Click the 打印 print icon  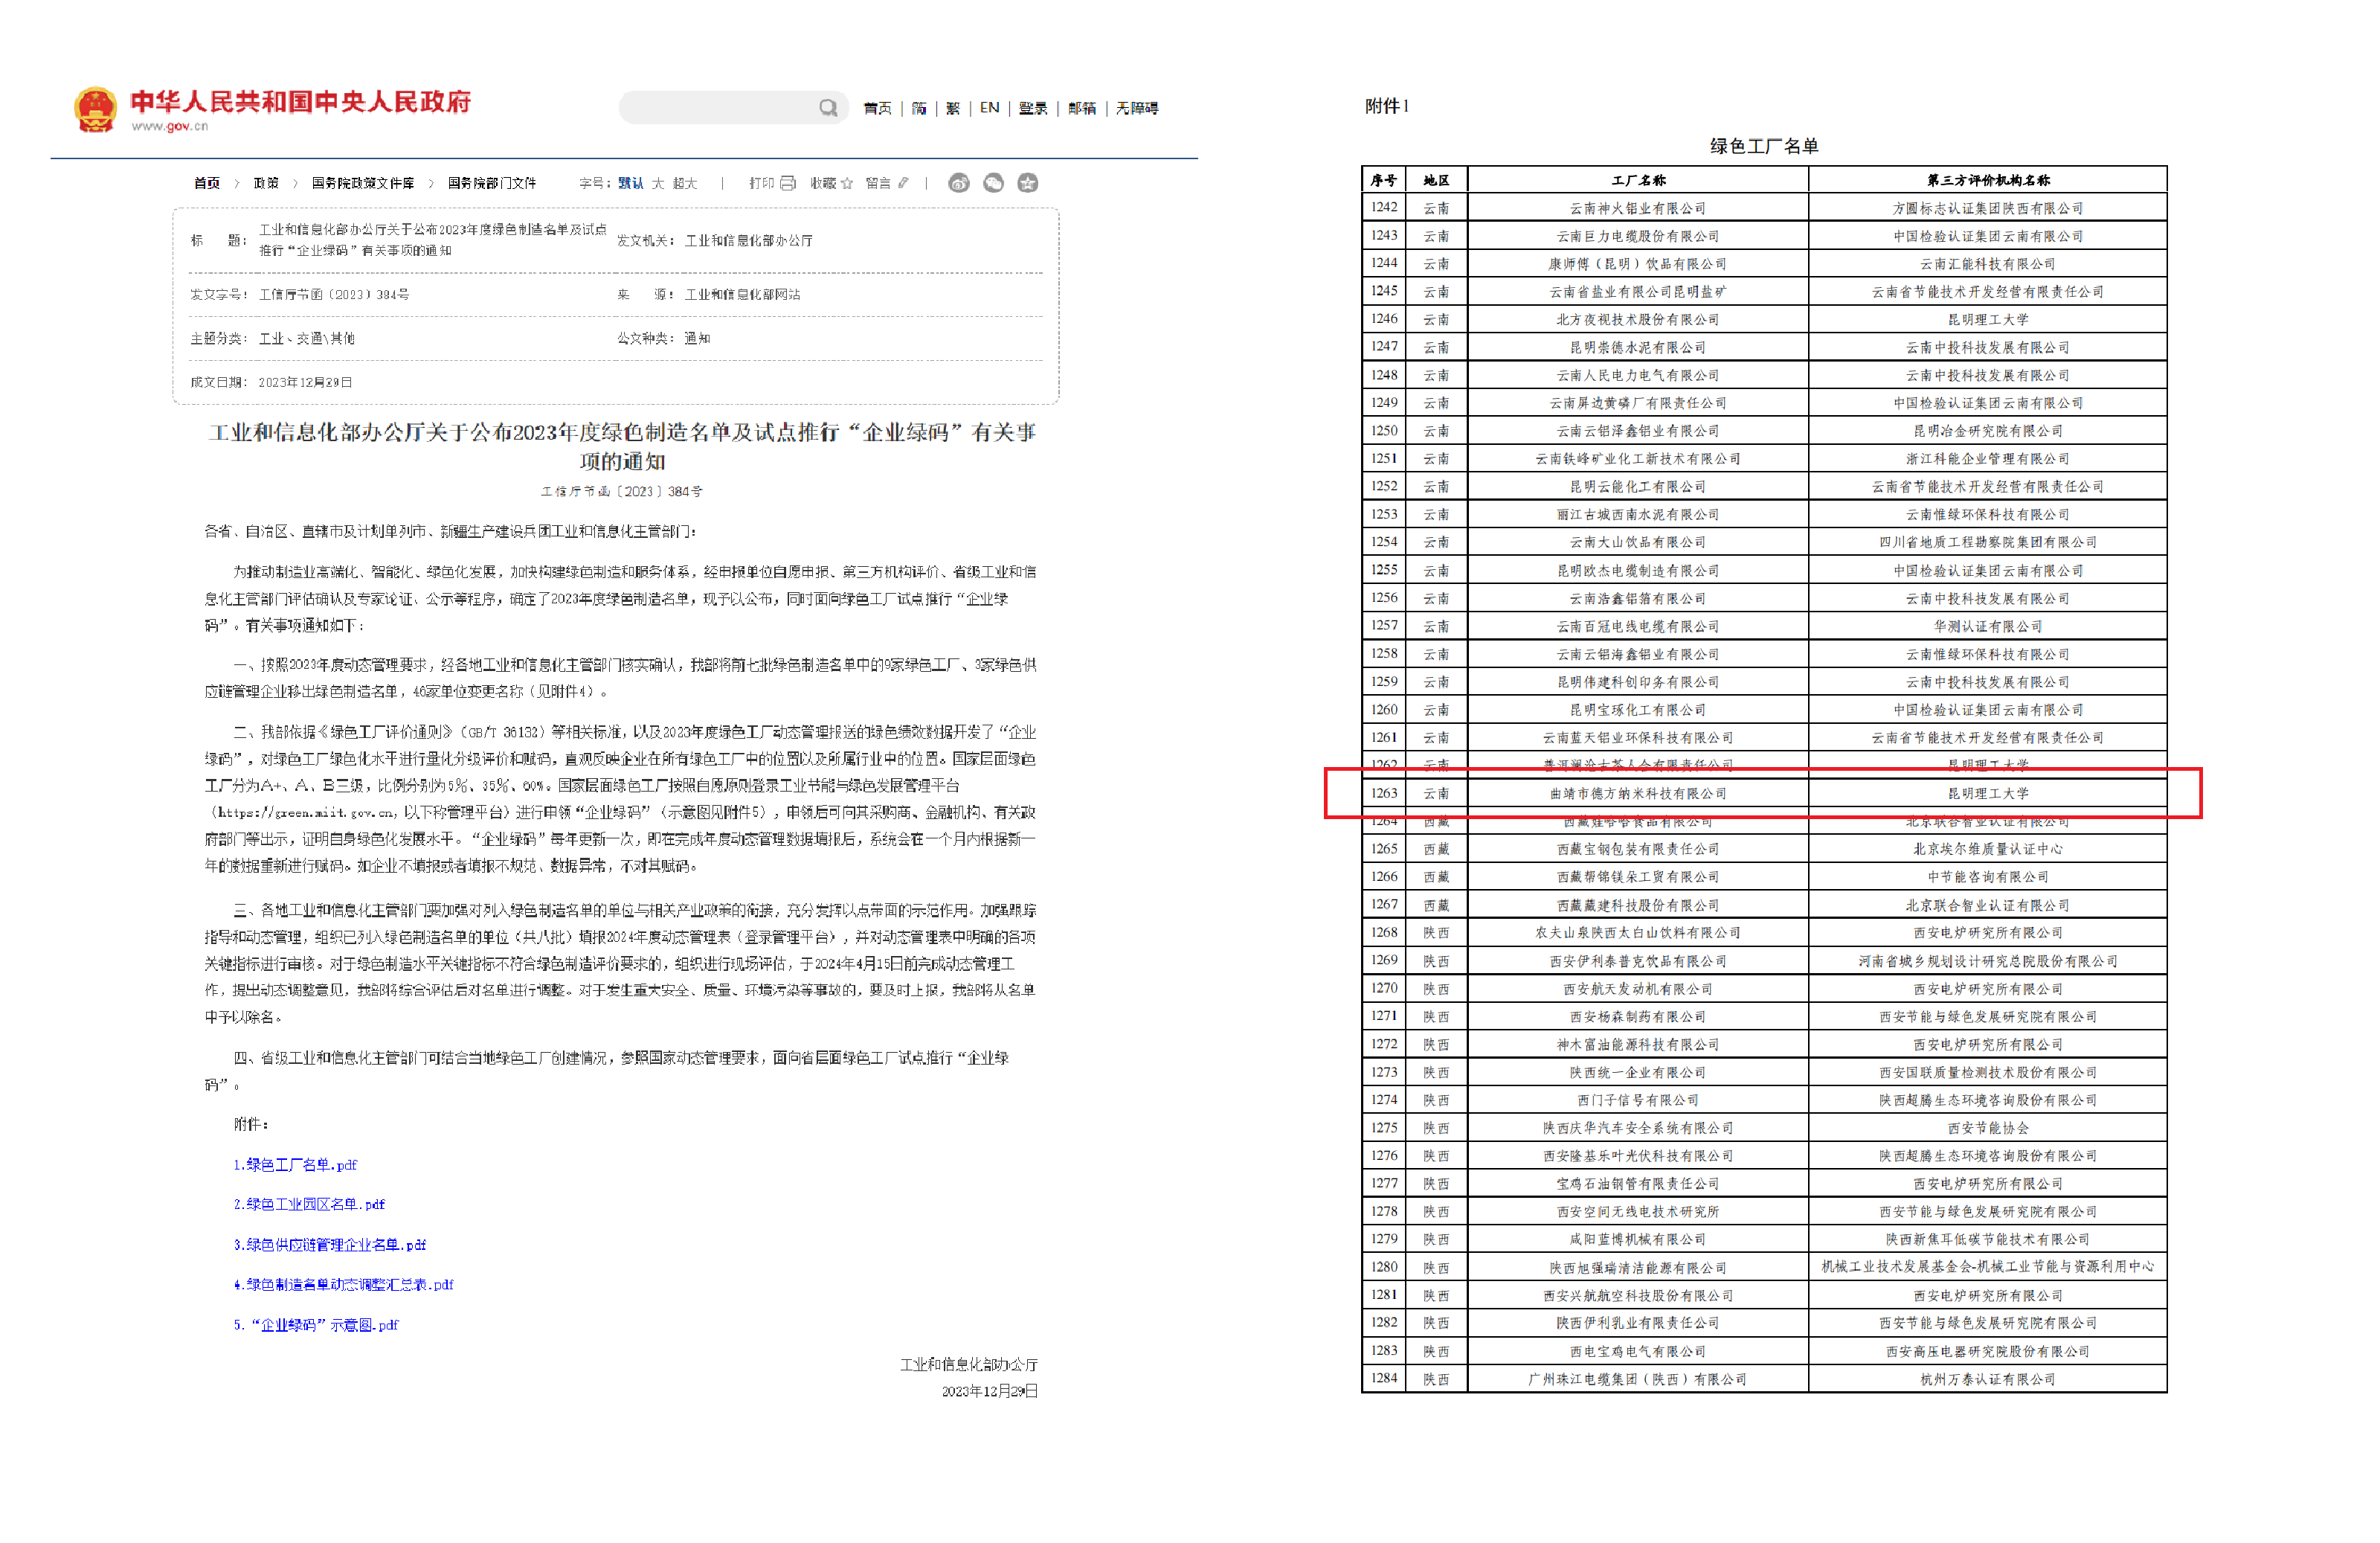coord(788,183)
